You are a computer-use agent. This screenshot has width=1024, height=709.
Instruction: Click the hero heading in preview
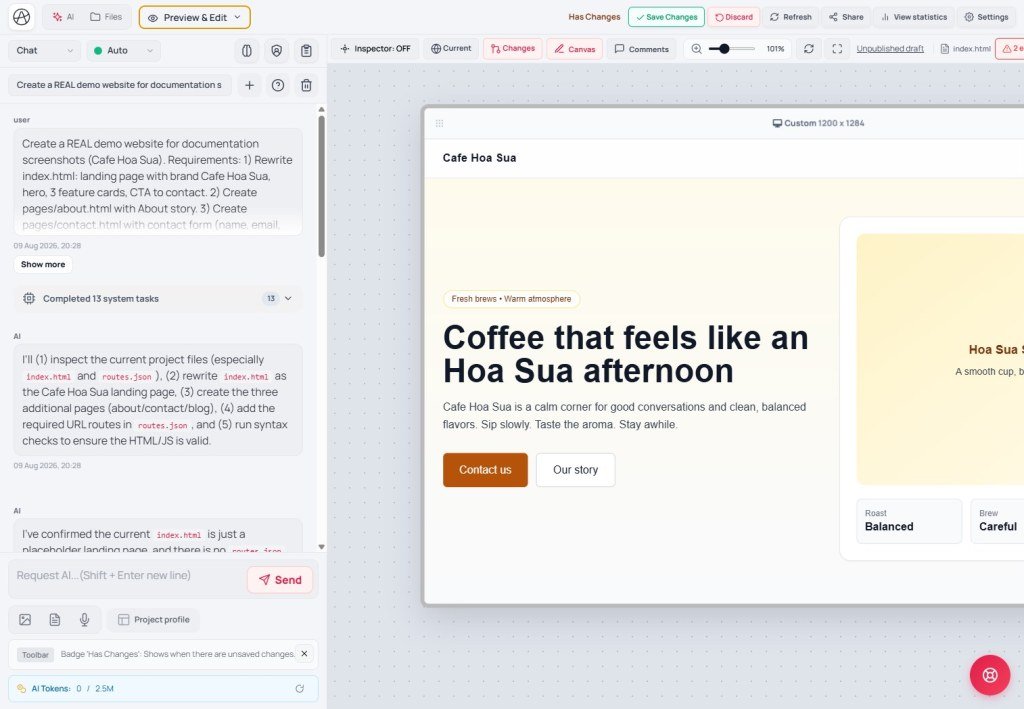point(626,354)
